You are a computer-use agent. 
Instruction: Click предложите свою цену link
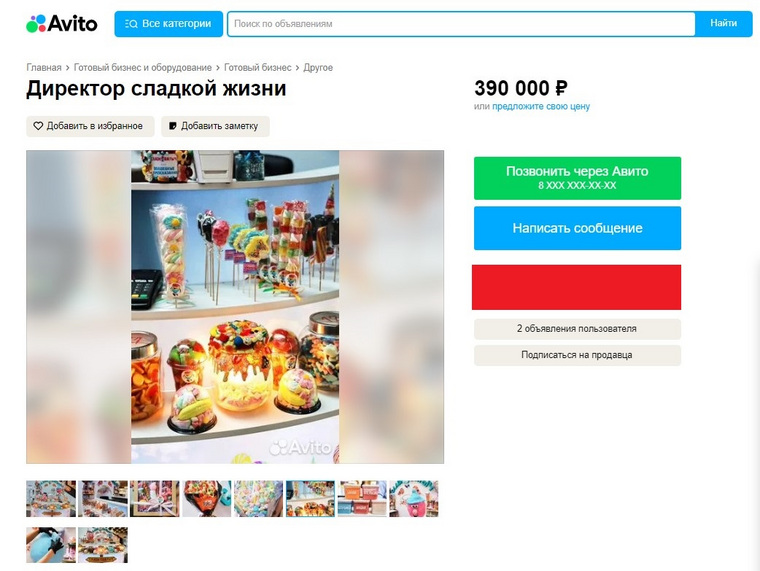tap(541, 106)
